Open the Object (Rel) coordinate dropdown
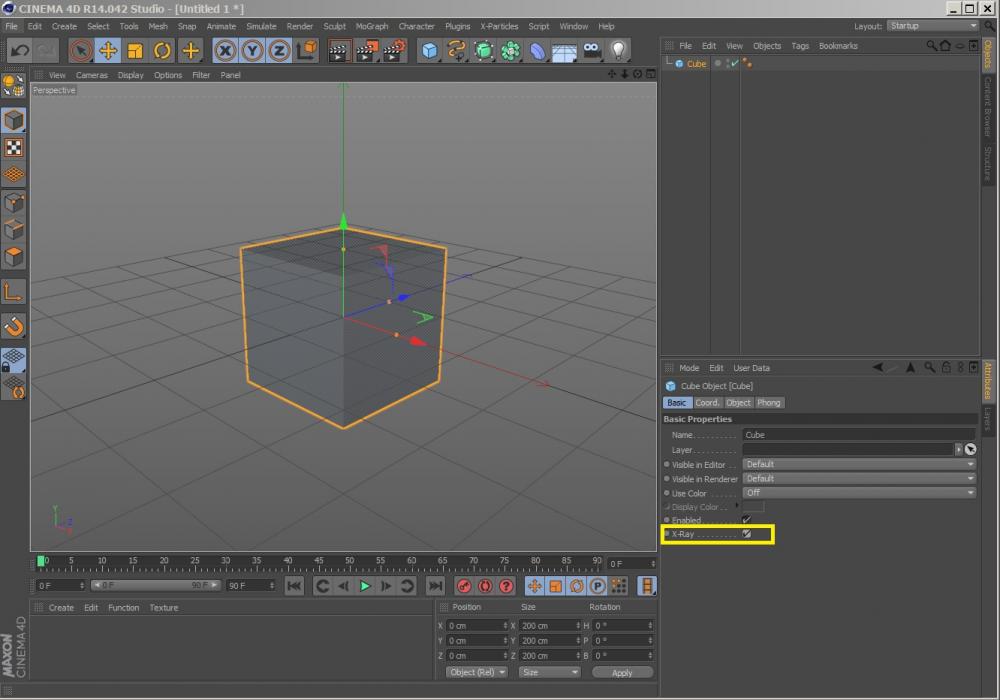1000x700 pixels. 477,672
